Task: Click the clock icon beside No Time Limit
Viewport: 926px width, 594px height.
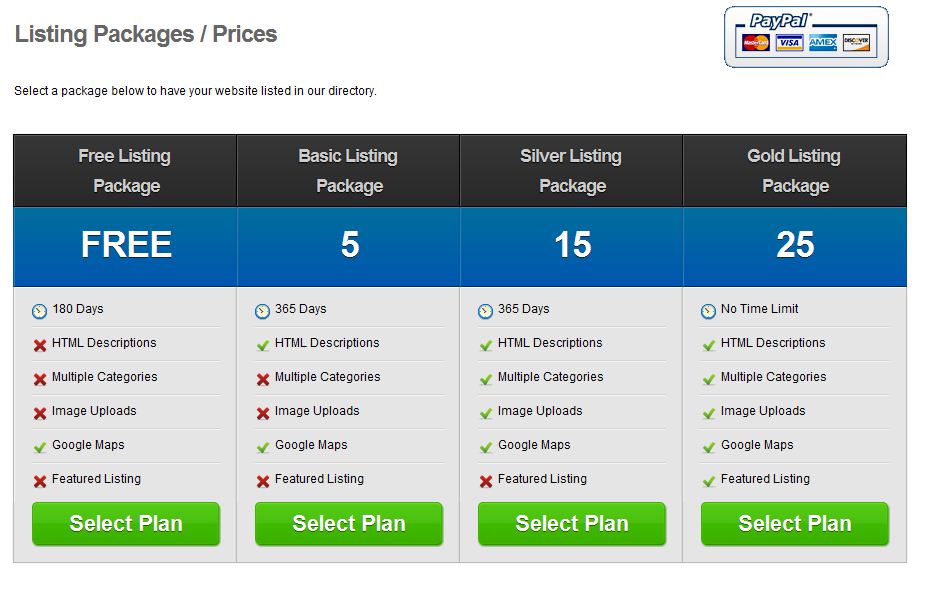Action: 708,311
